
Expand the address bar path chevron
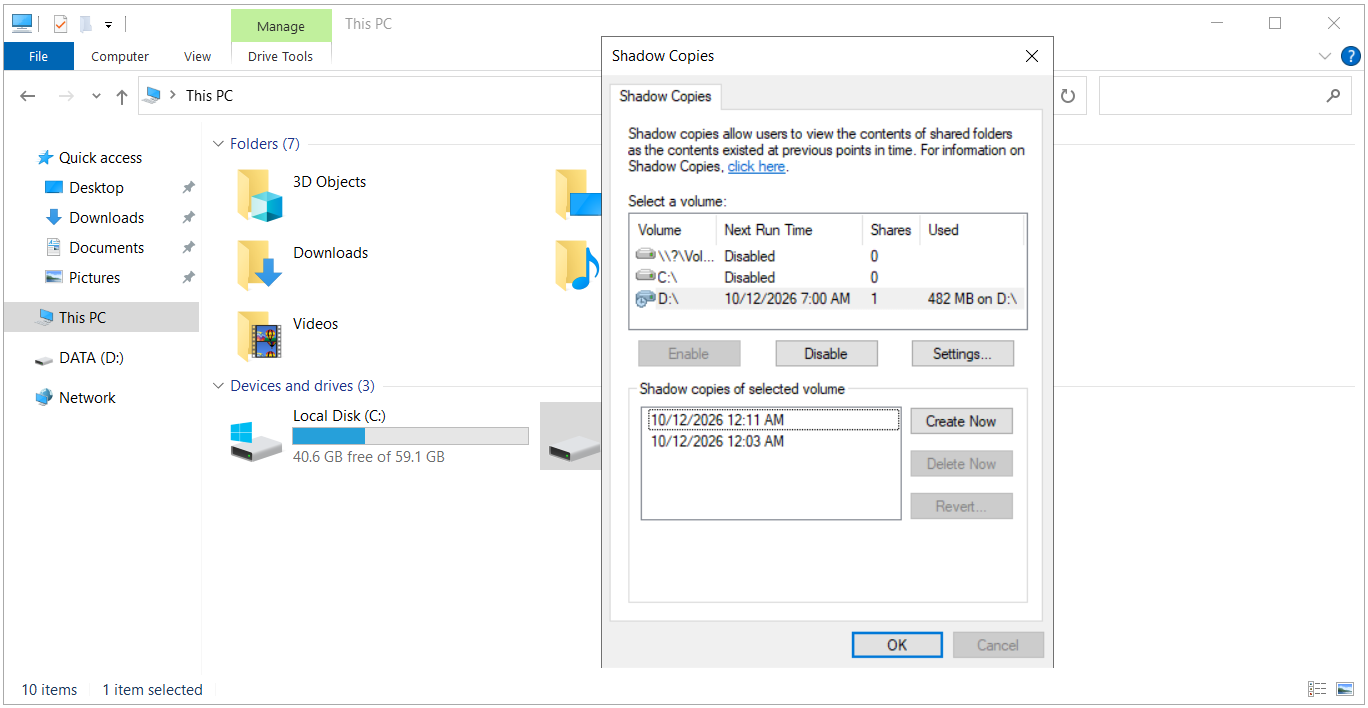click(x=174, y=96)
